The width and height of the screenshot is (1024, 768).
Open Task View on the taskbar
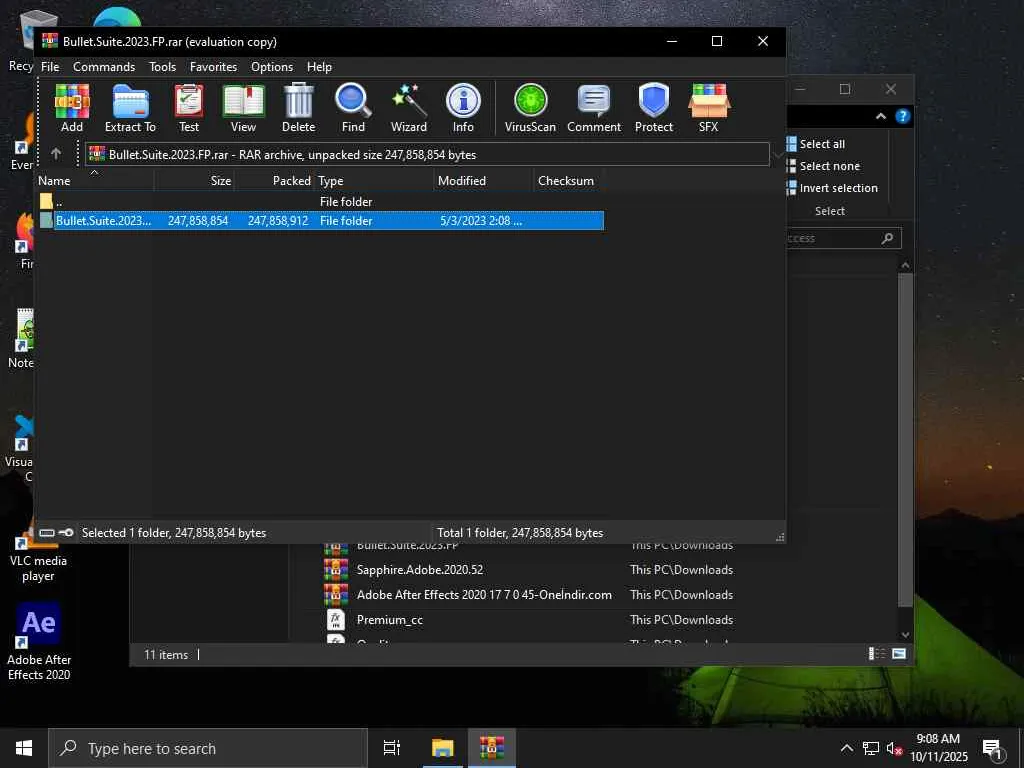pyautogui.click(x=392, y=748)
